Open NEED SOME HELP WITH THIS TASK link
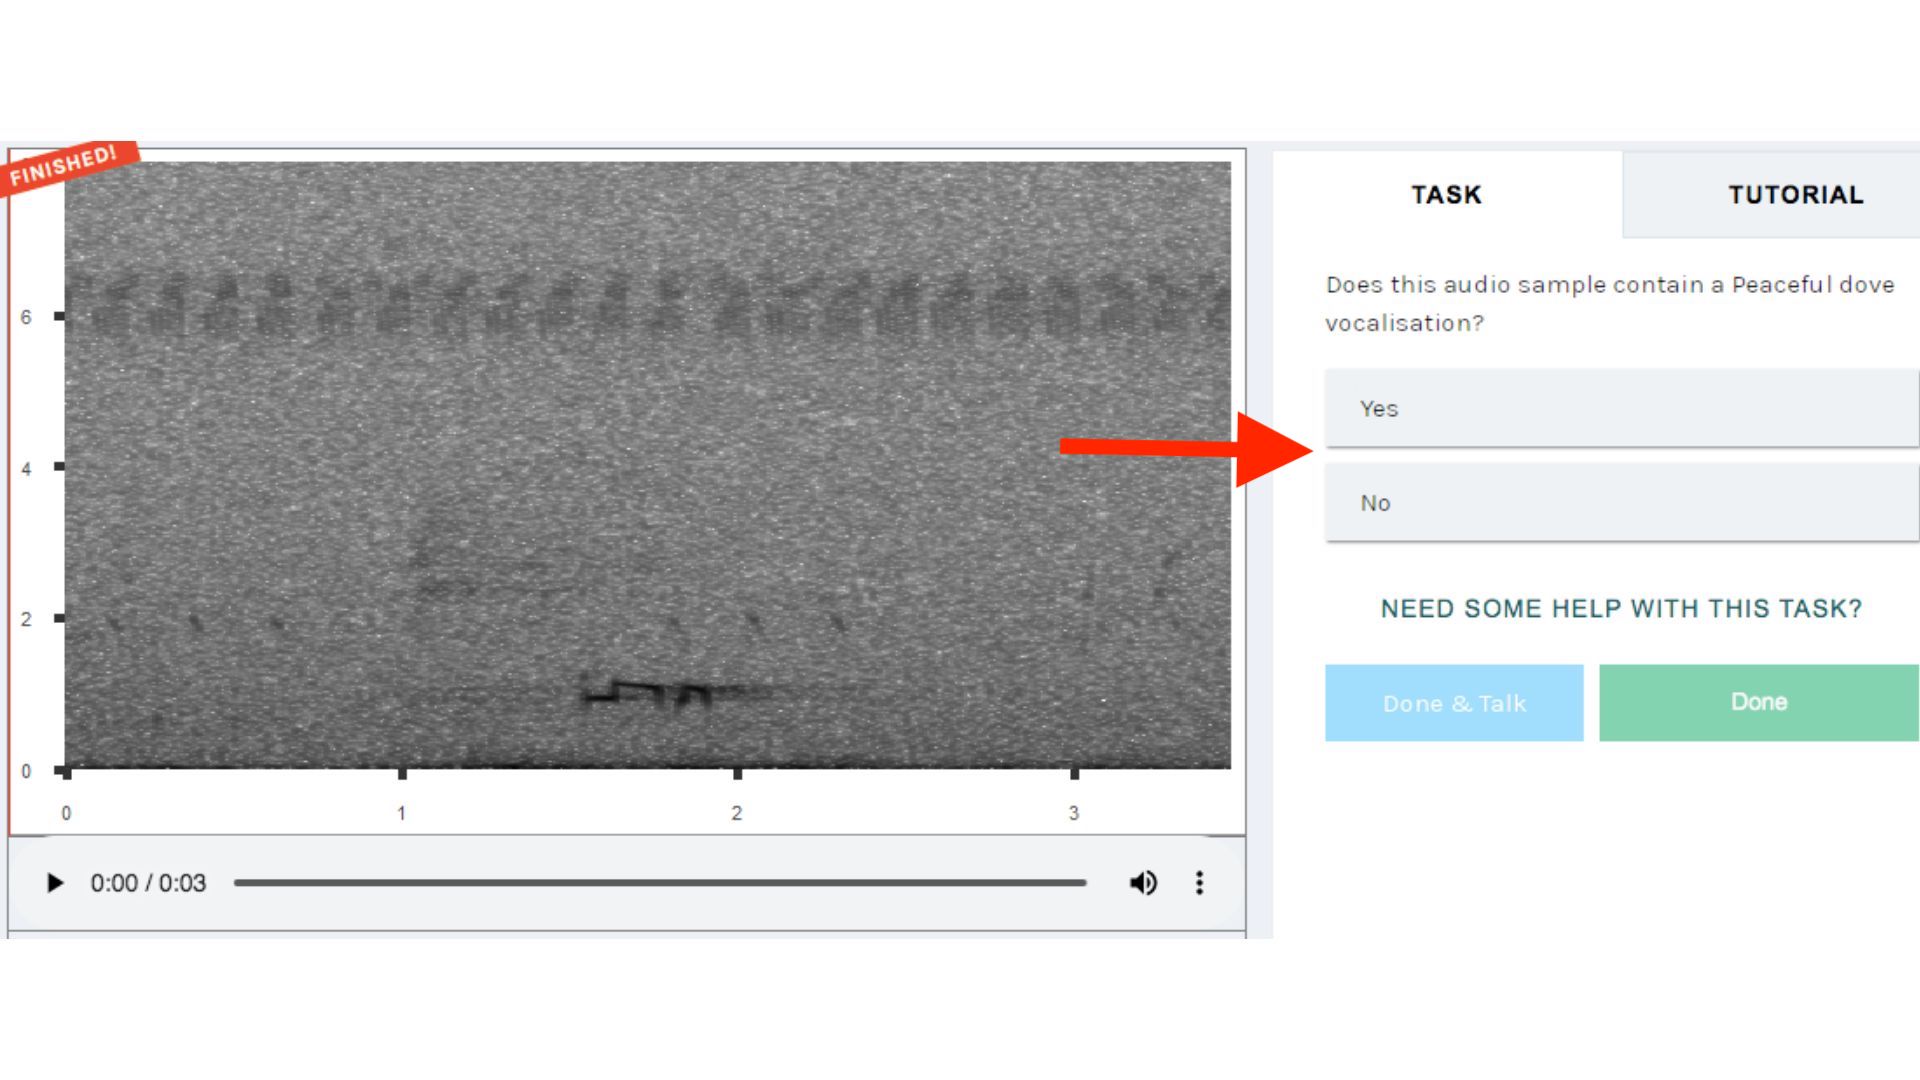This screenshot has height=1080, width=1920. click(x=1621, y=609)
